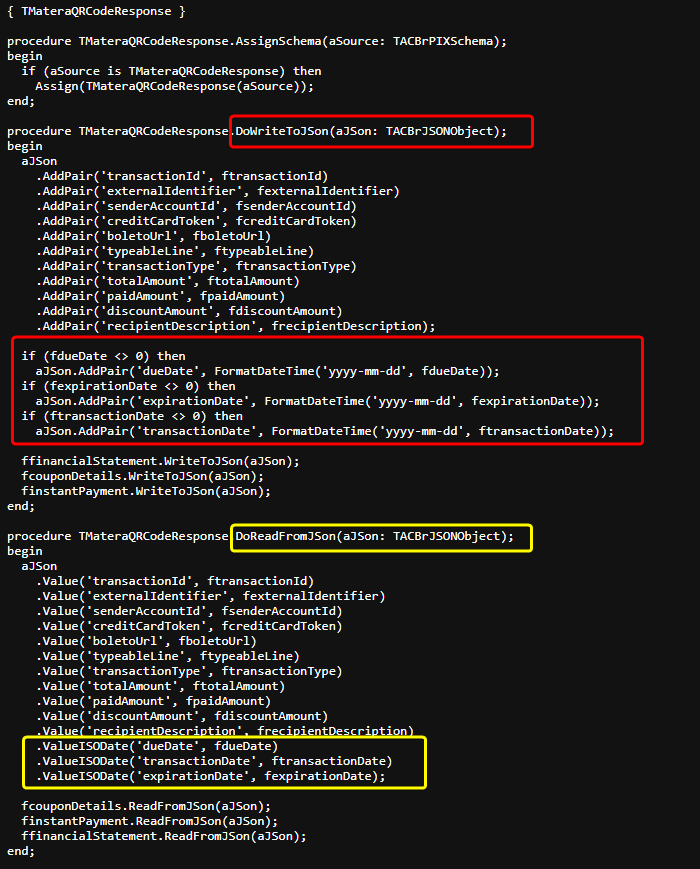Viewport: 700px width, 869px height.
Task: Click the .Value 'transactionId' line
Action: (175, 581)
